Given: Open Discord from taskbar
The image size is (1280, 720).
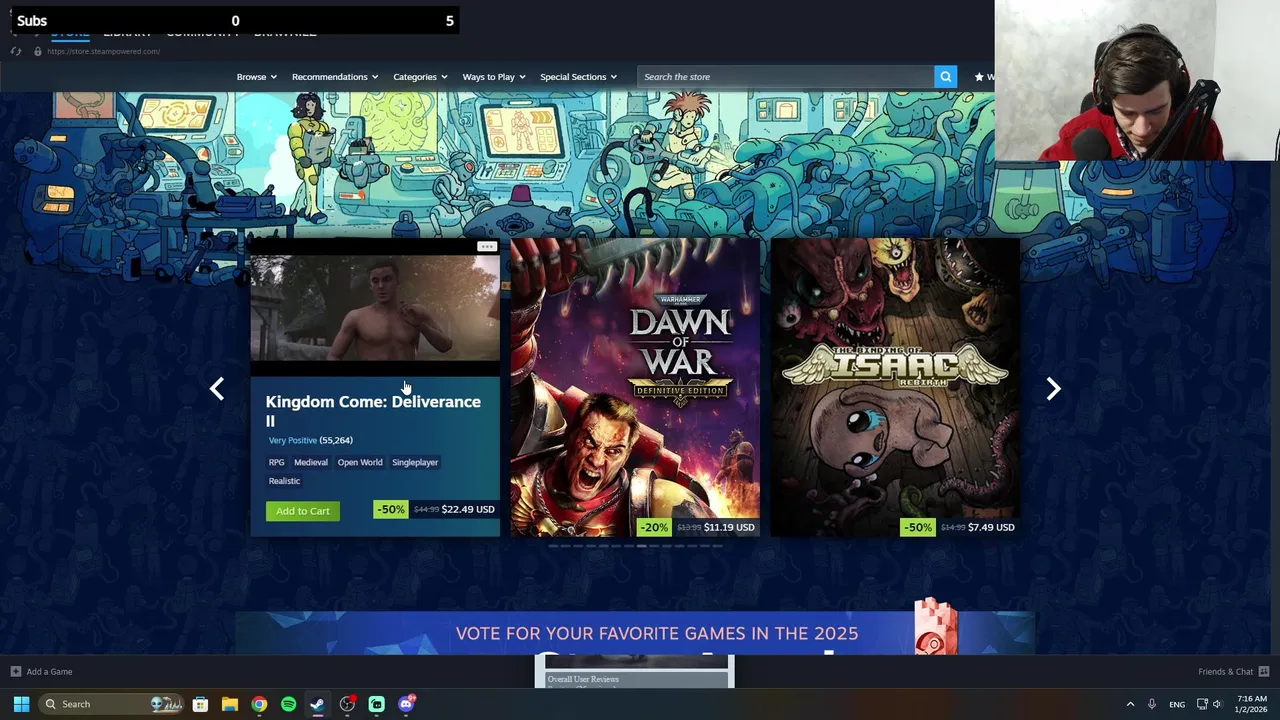Looking at the screenshot, I should 406,704.
